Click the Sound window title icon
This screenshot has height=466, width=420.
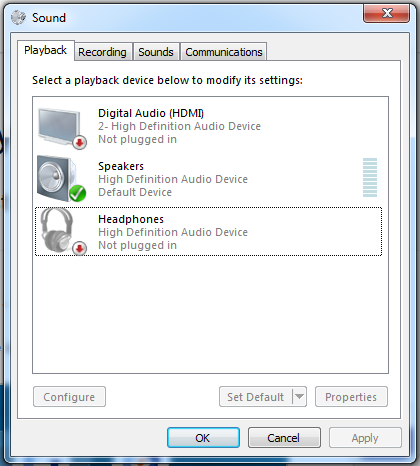pyautogui.click(x=18, y=17)
